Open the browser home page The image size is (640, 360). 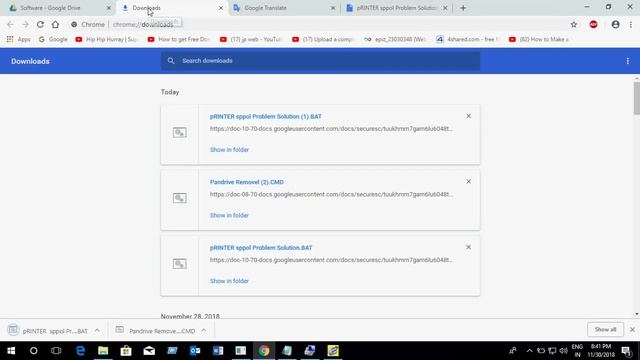click(x=55, y=24)
